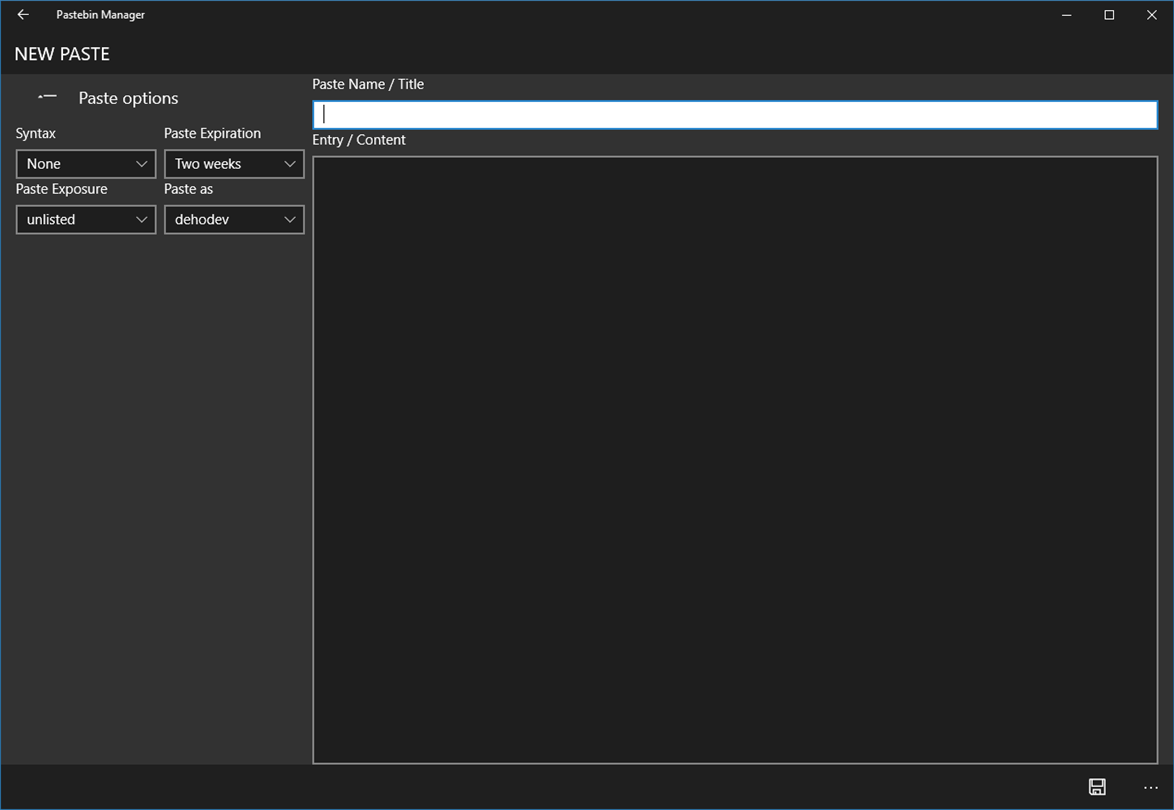Maximize the Pastebin Manager window
Screen dimensions: 1174x810
point(1109,15)
